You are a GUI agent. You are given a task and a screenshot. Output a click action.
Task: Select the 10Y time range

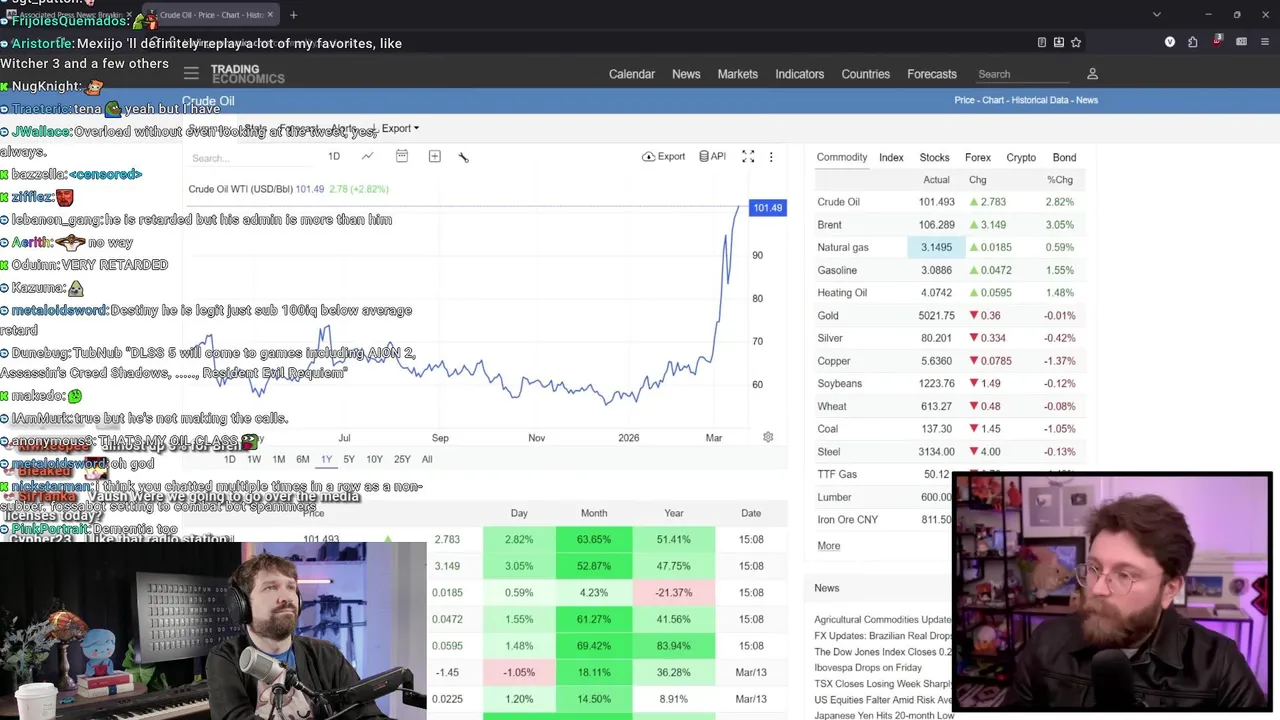tap(374, 459)
